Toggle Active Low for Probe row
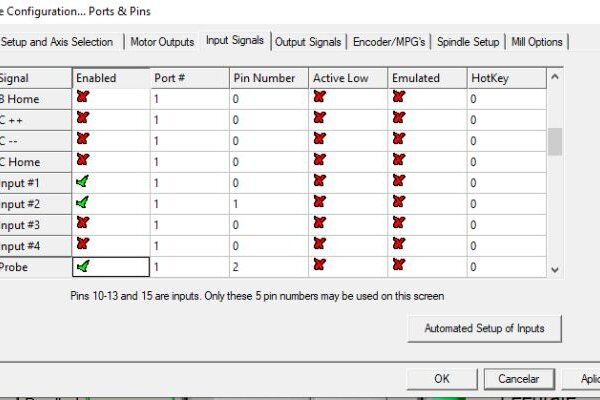 point(320,266)
